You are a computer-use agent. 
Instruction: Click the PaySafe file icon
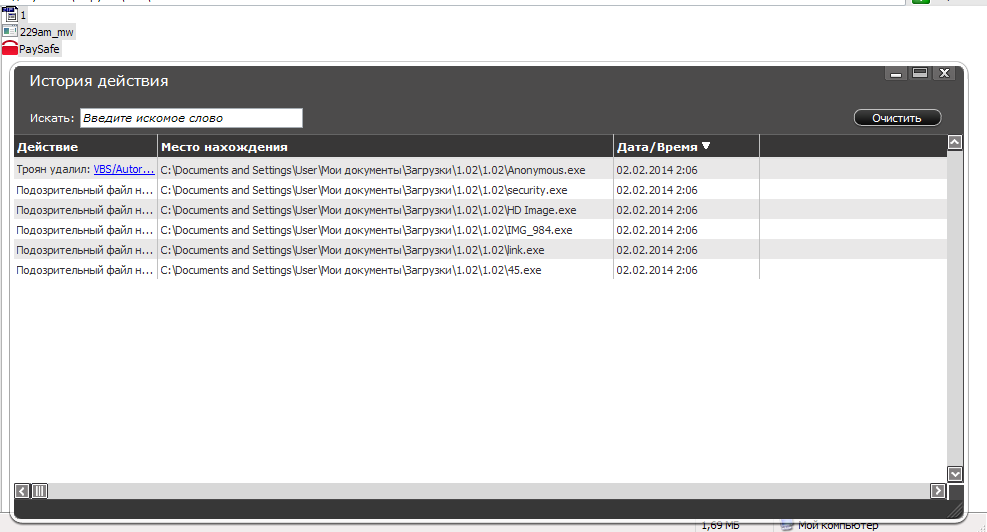(9, 48)
